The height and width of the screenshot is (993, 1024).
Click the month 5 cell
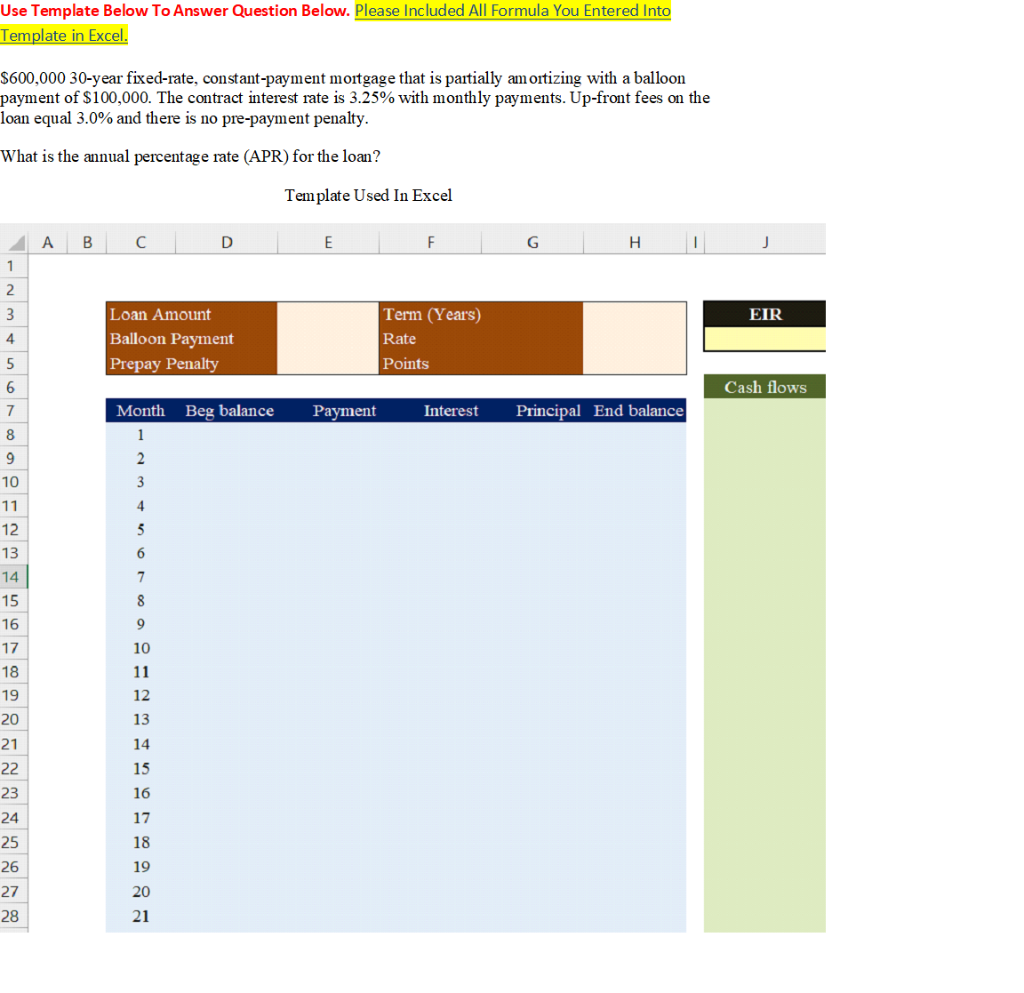coord(140,529)
